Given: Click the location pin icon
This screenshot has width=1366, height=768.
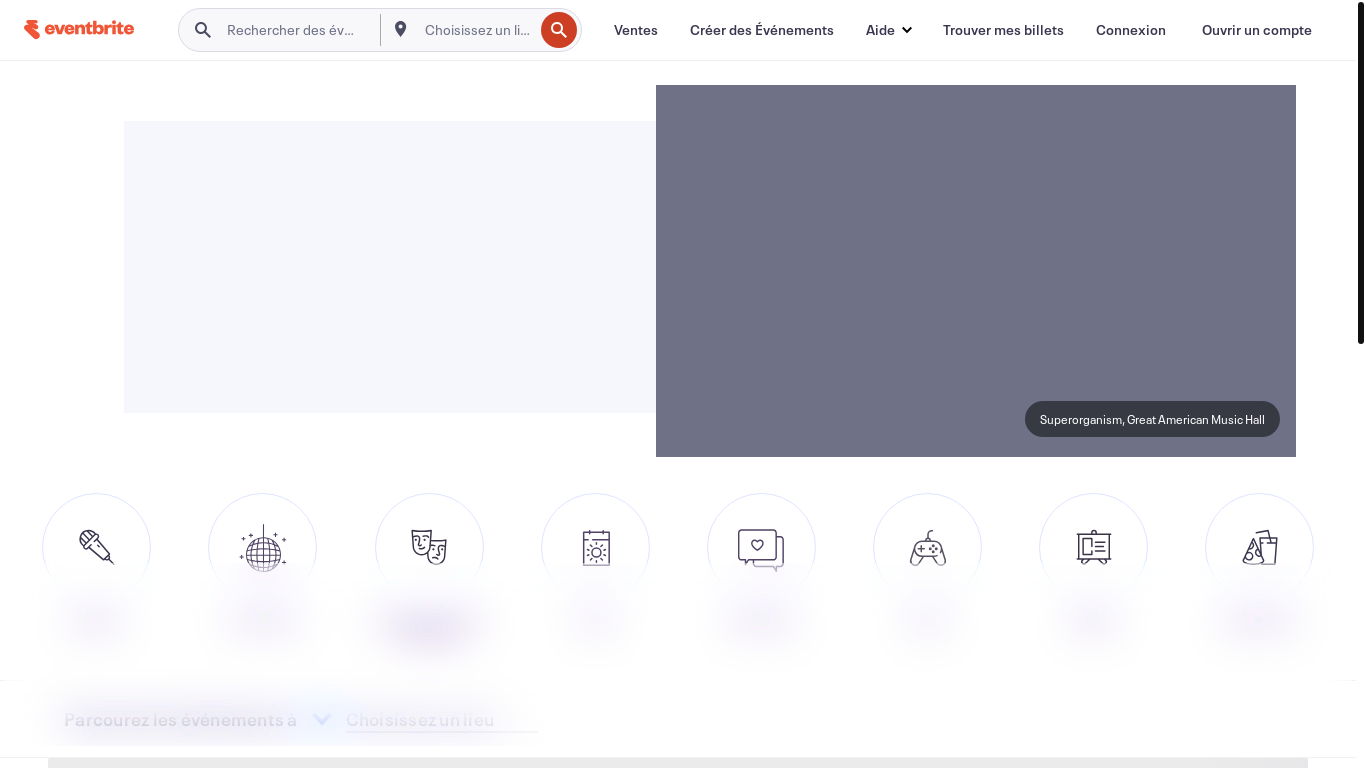Looking at the screenshot, I should 400,29.
